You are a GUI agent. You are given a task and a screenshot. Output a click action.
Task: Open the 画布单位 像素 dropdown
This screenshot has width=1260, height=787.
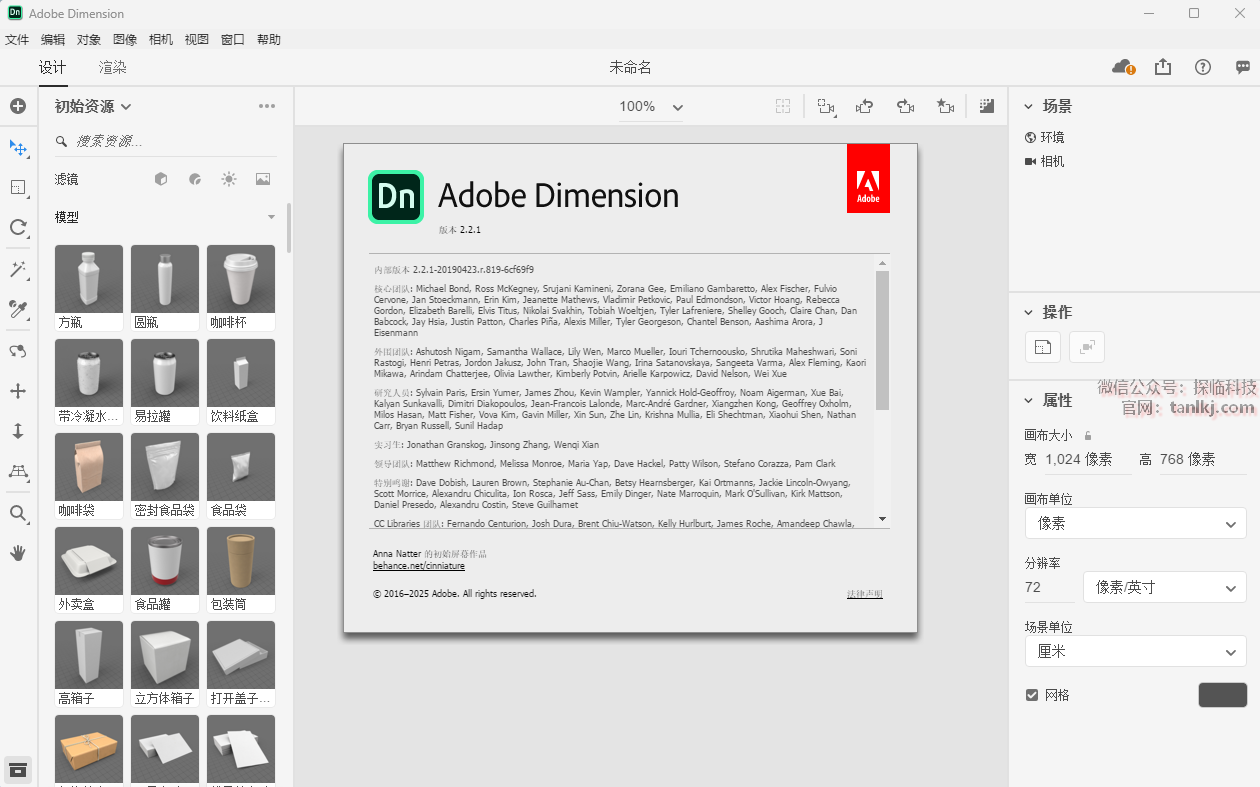1135,523
